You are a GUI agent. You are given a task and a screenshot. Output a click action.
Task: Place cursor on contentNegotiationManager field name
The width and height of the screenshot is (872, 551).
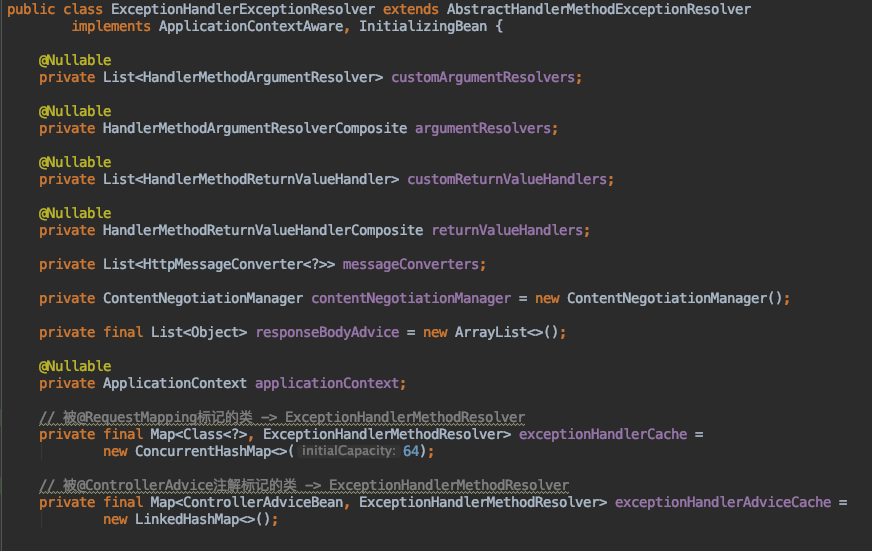point(410,298)
